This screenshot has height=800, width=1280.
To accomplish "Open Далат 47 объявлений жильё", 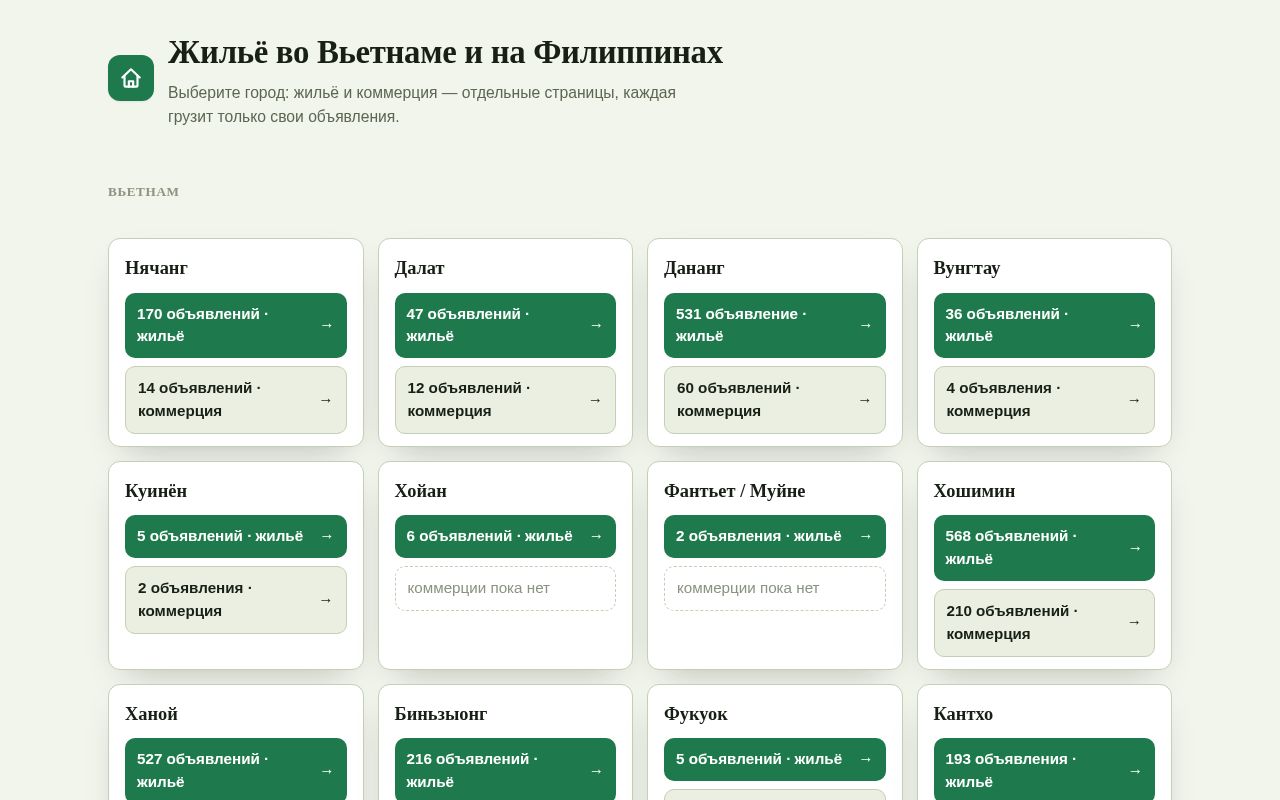I will tap(505, 325).
